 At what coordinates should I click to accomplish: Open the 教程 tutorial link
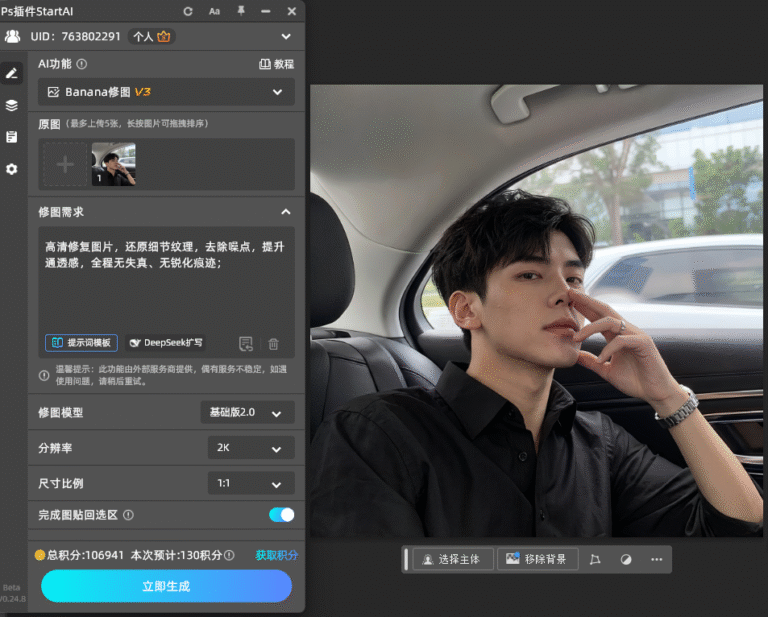click(277, 64)
